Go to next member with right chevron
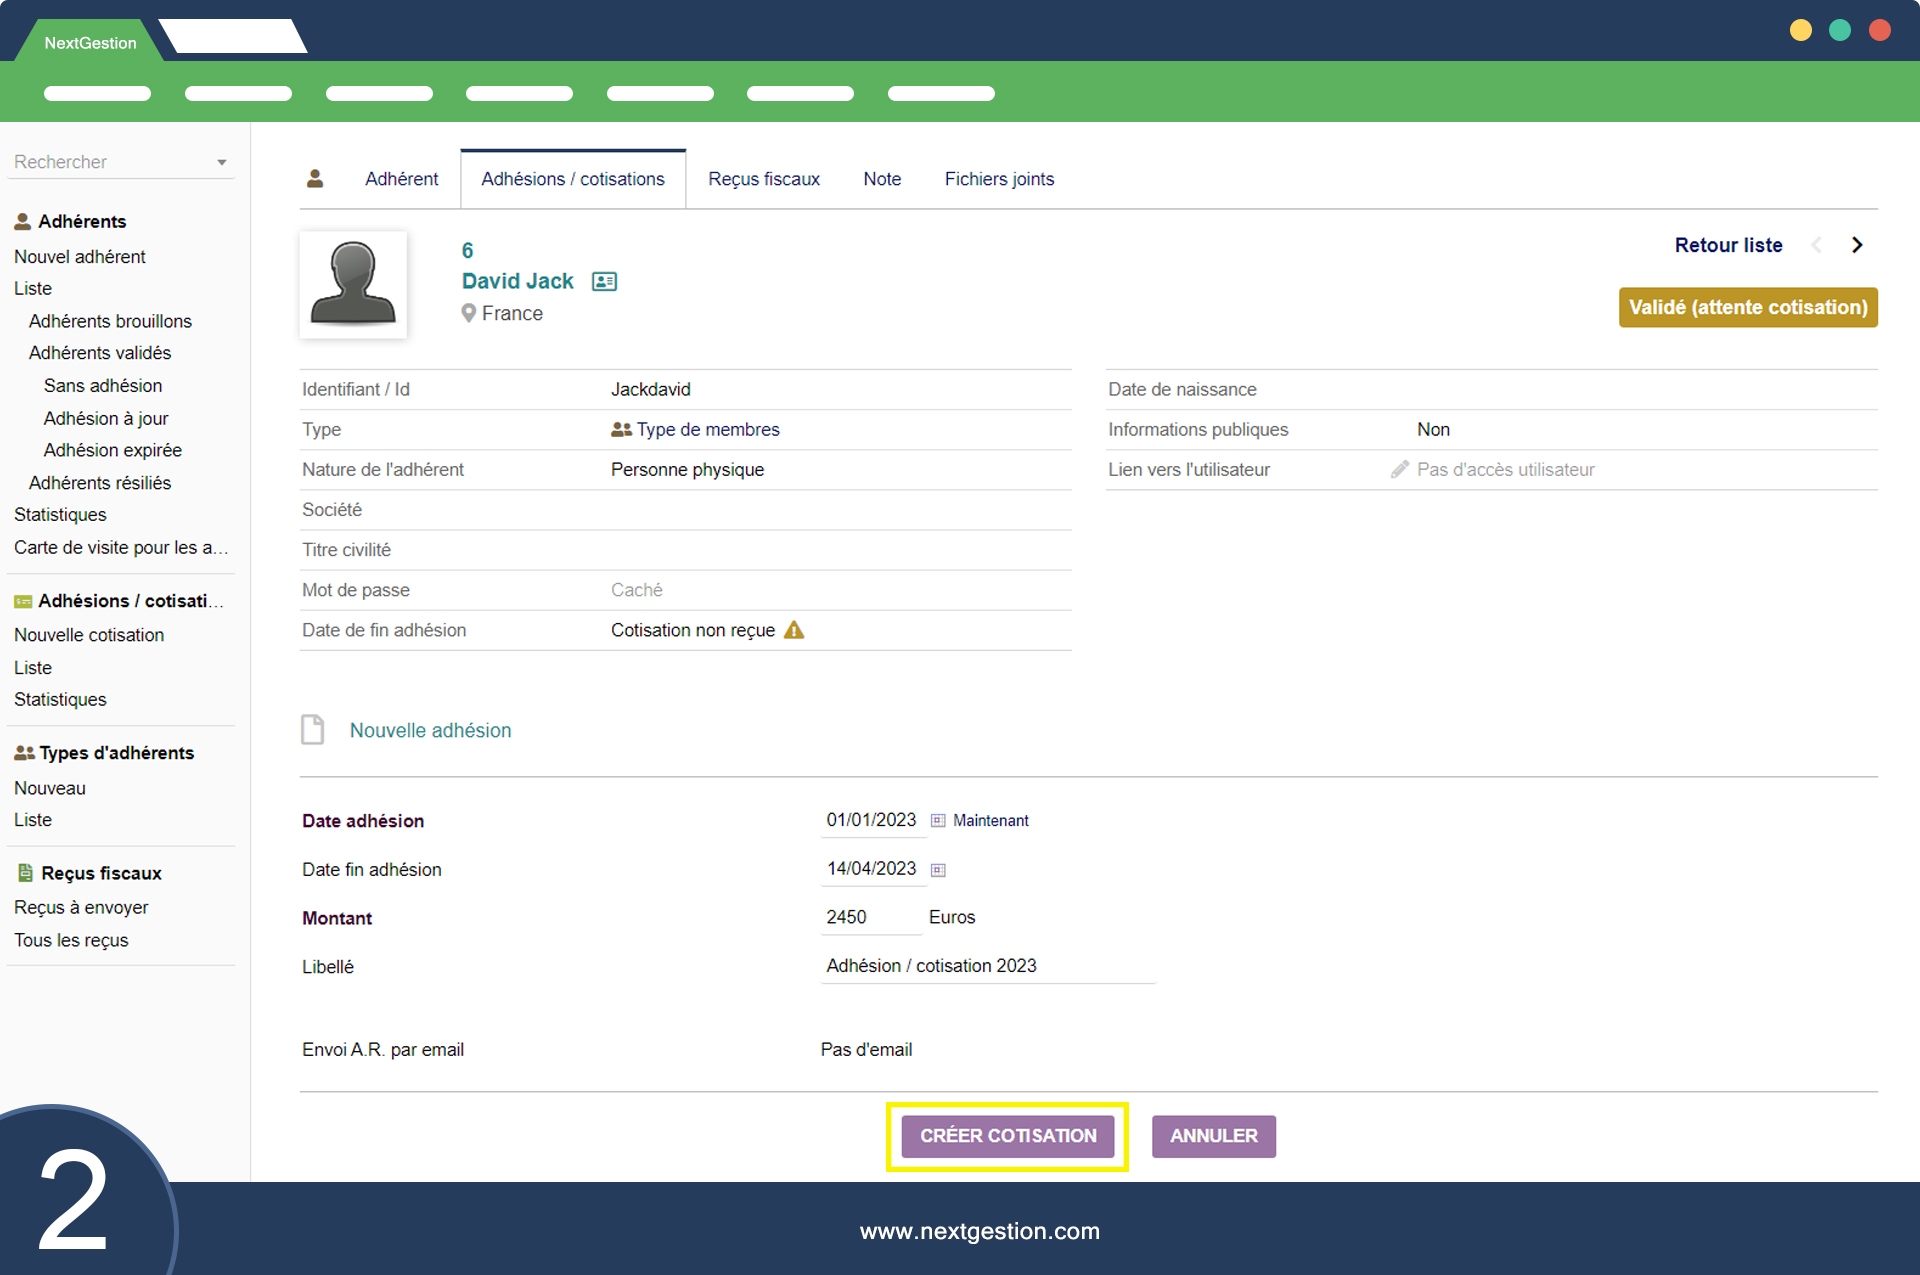1920x1275 pixels. click(x=1857, y=245)
